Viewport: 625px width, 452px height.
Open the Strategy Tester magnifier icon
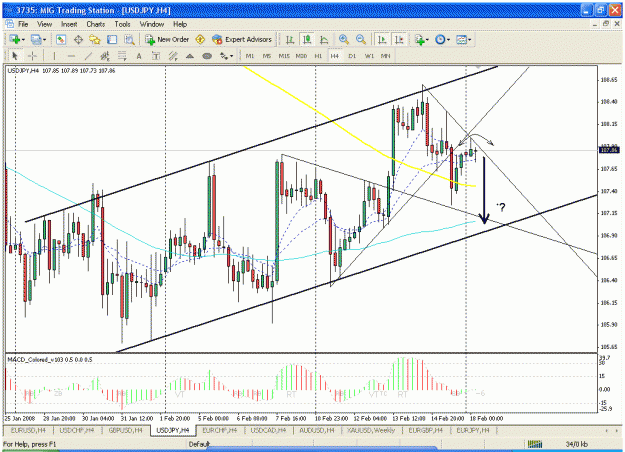coord(129,39)
